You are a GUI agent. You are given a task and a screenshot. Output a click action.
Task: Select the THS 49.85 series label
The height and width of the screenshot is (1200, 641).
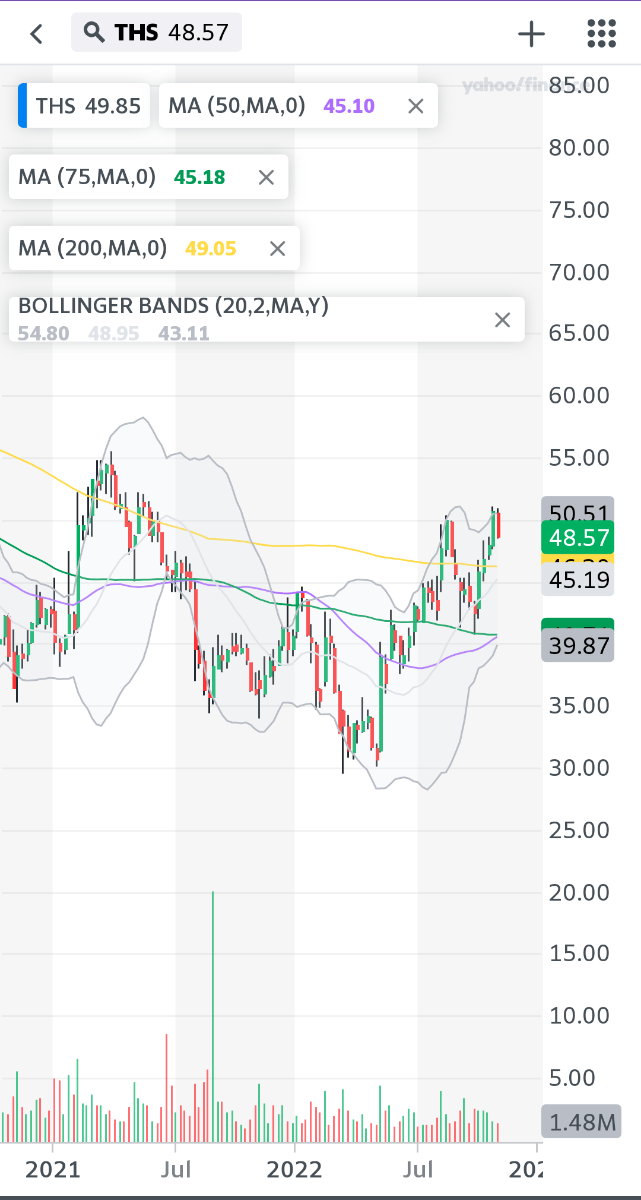pos(88,106)
